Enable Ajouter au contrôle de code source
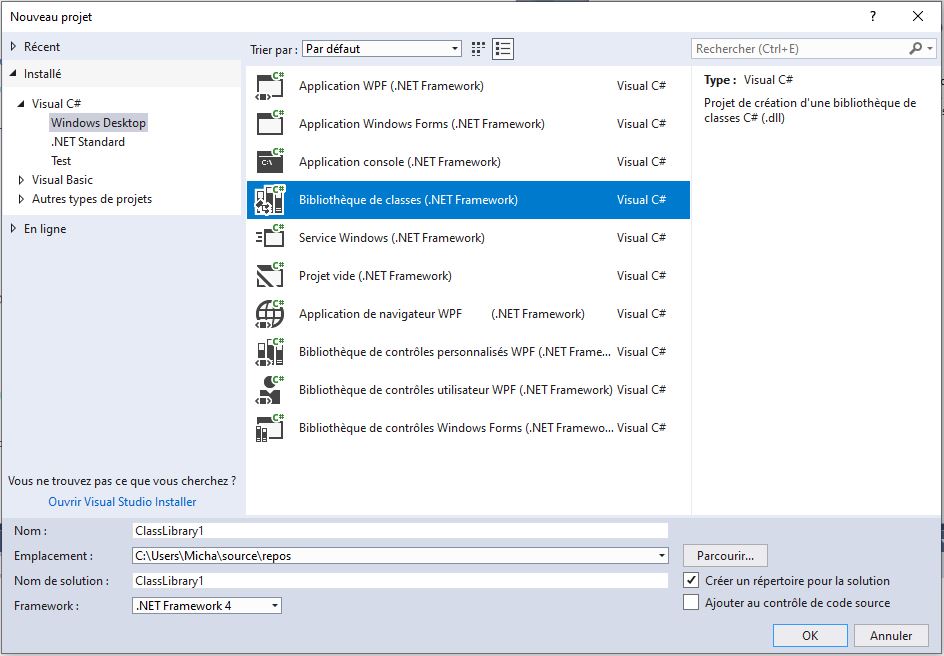 [x=691, y=602]
